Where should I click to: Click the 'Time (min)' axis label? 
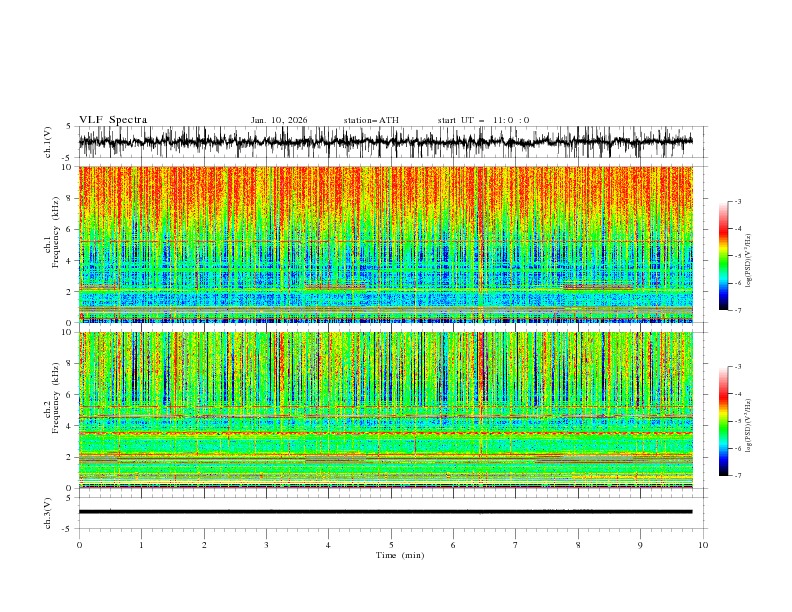400,555
